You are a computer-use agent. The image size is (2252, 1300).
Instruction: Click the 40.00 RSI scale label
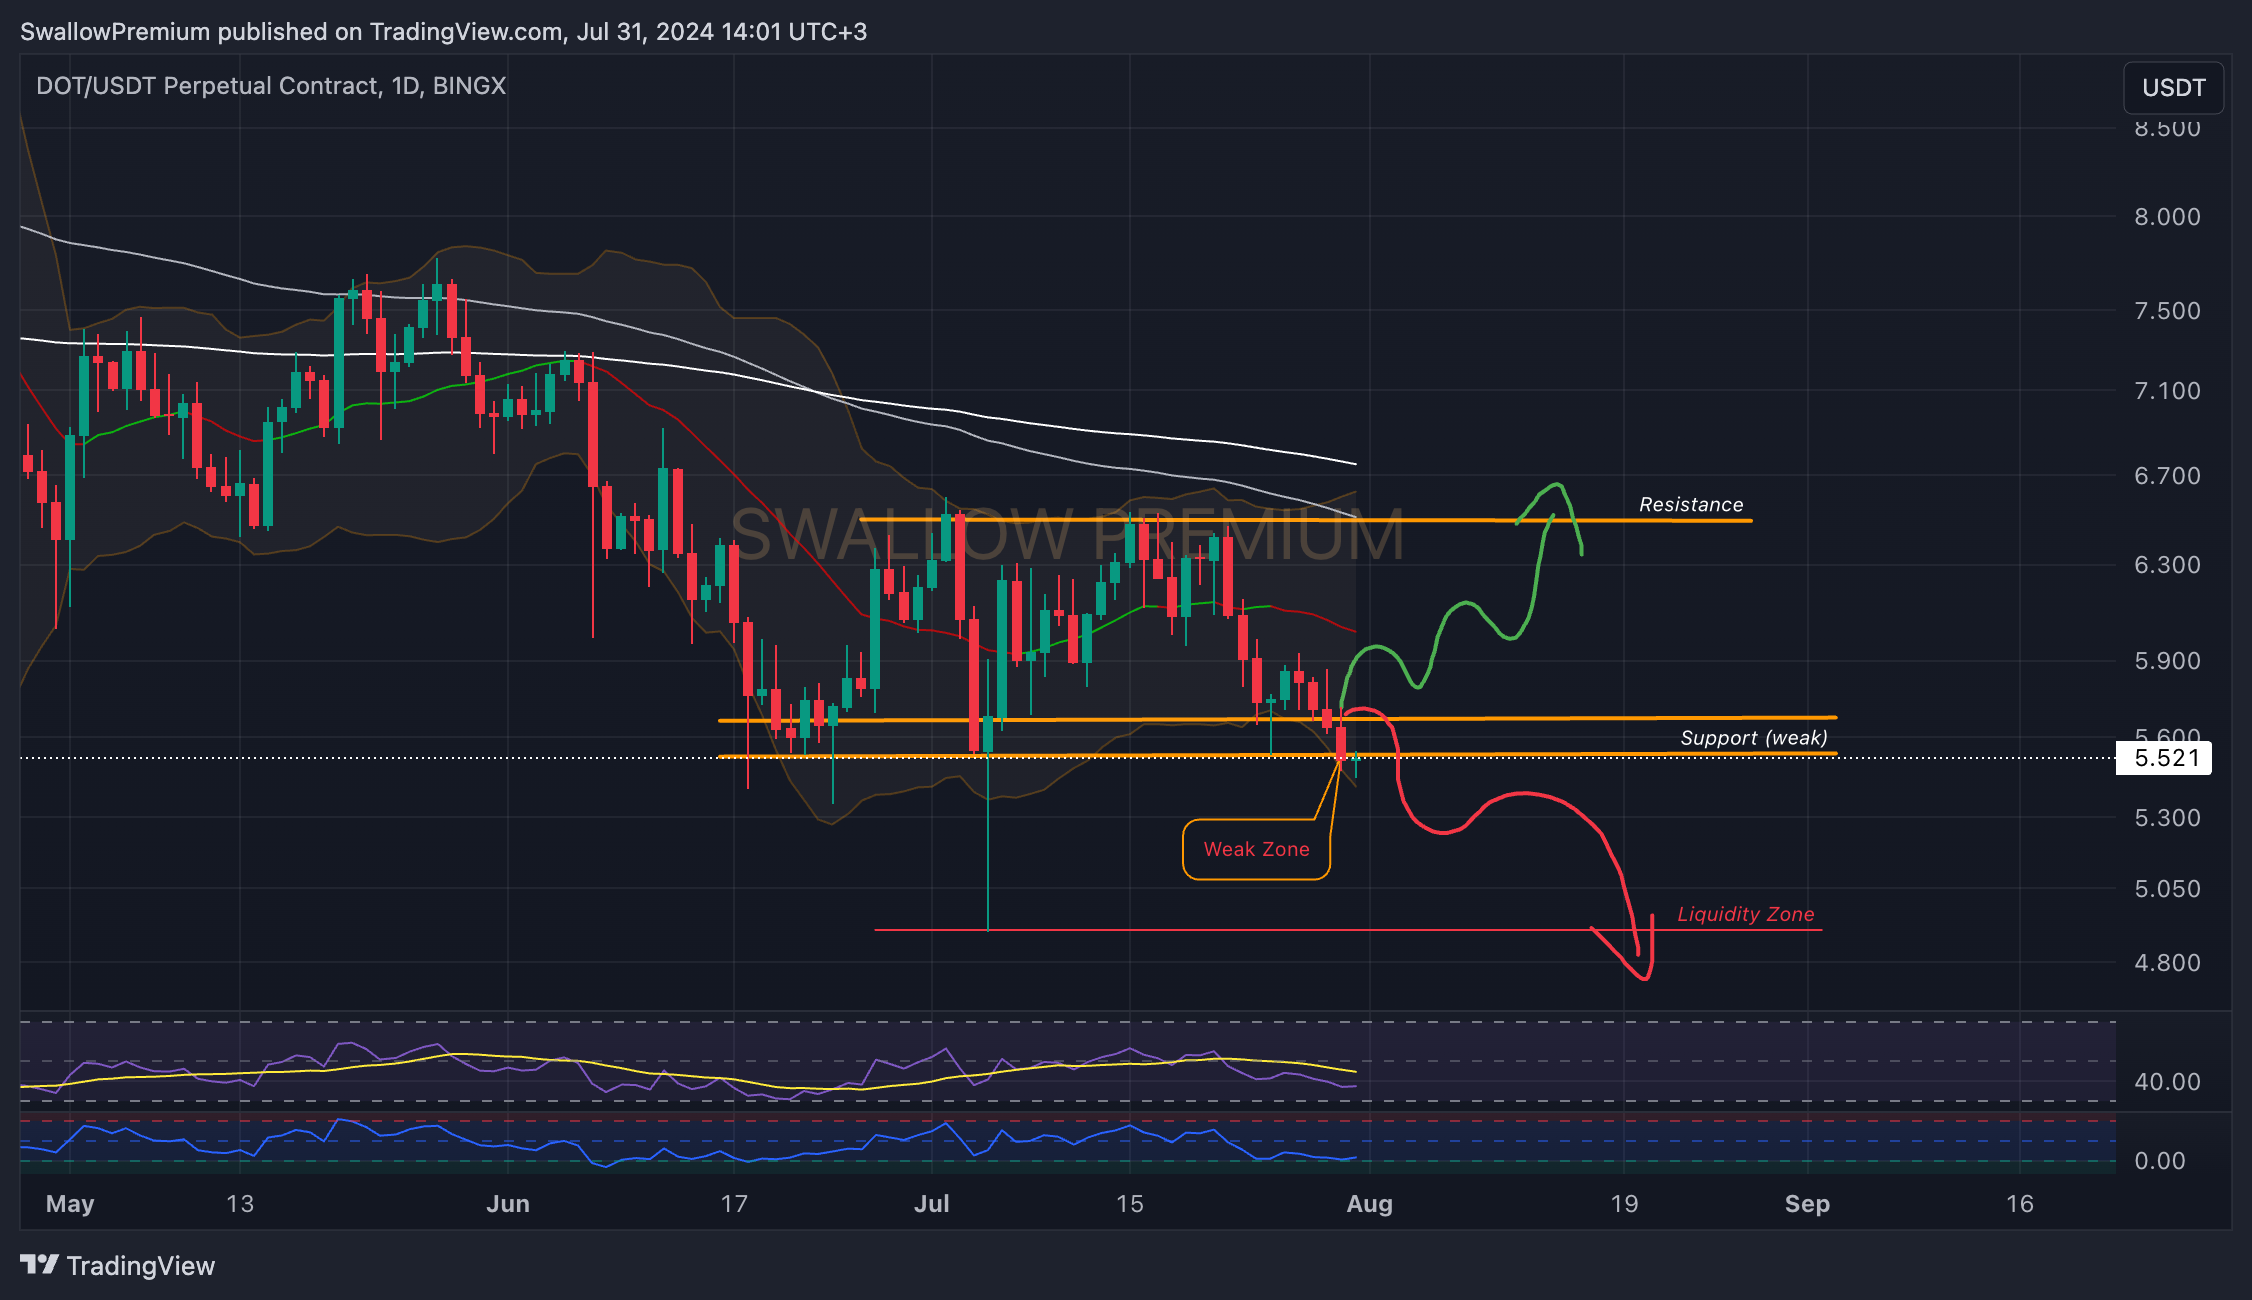pyautogui.click(x=2167, y=1082)
